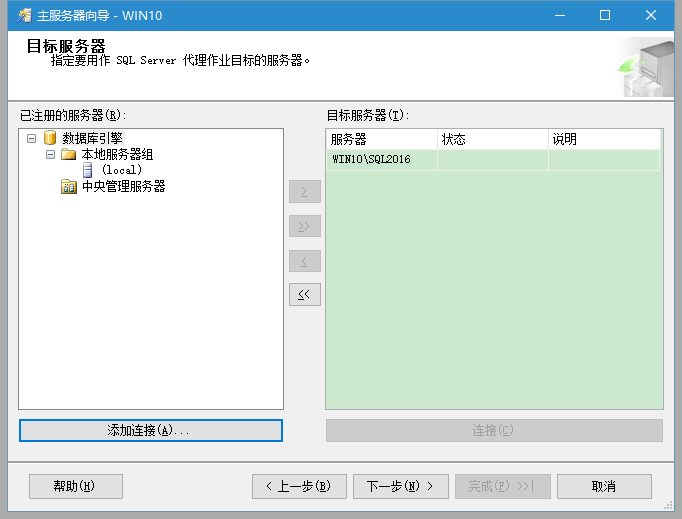Click the 状态 column header
682x519 pixels.
click(x=453, y=139)
